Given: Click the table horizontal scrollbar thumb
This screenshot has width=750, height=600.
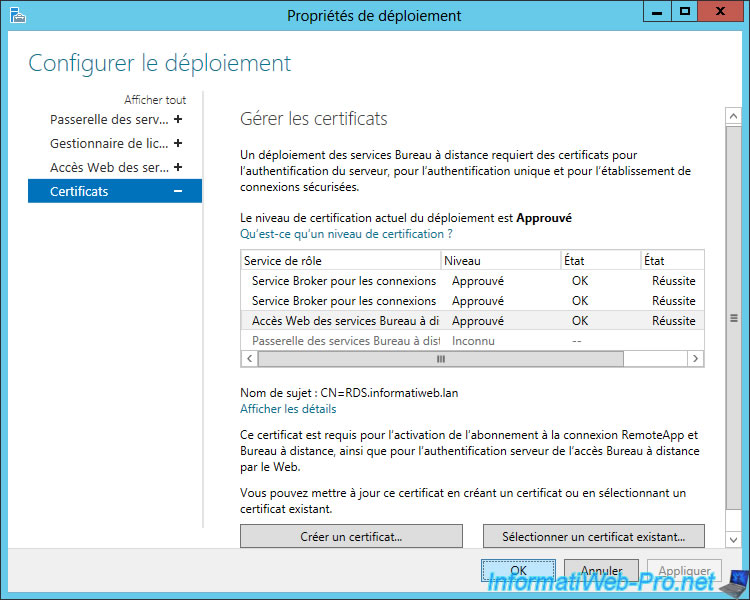Looking at the screenshot, I should (441, 358).
